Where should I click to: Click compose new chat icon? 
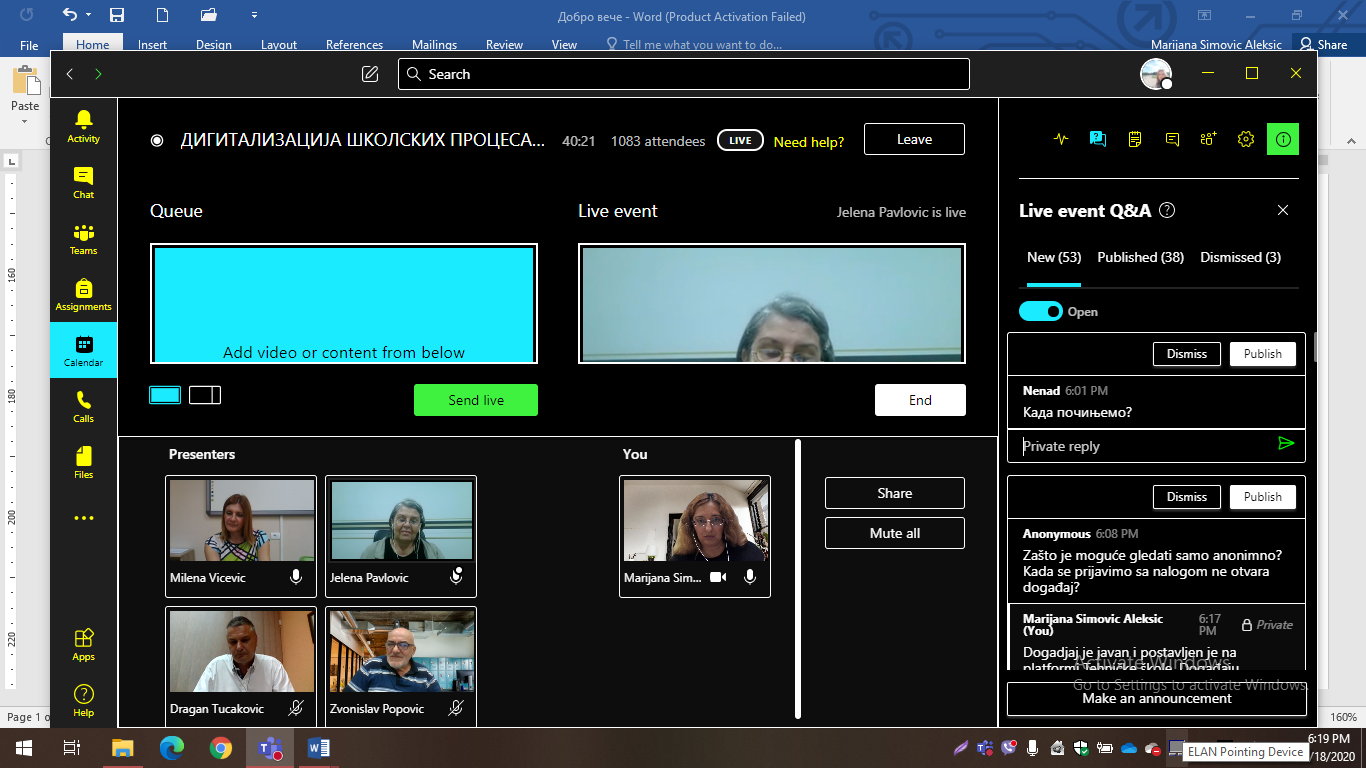[x=370, y=74]
